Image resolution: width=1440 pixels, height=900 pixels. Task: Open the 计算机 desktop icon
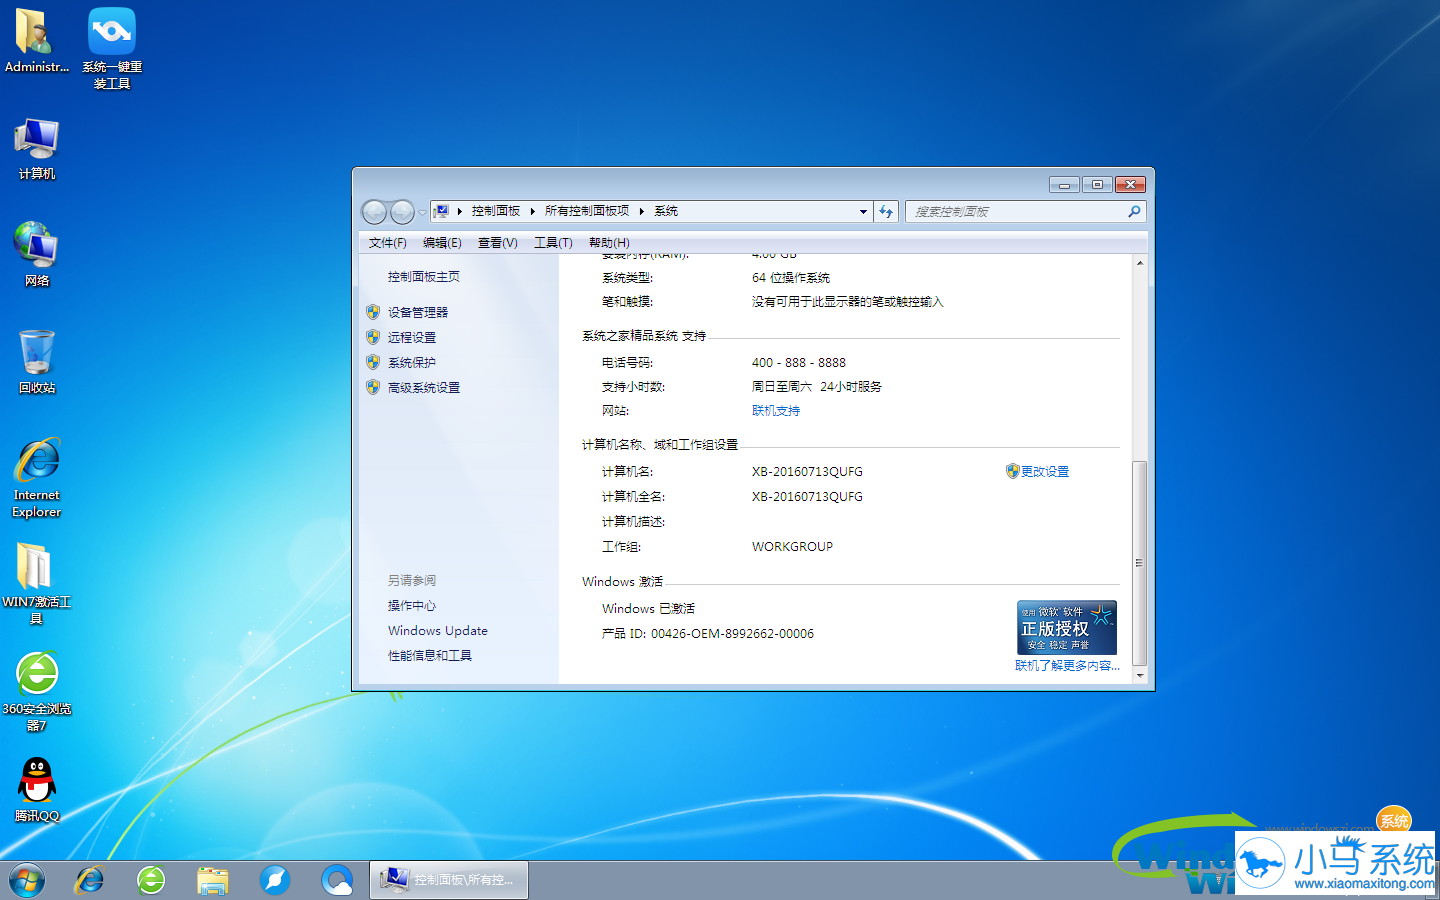[x=36, y=148]
